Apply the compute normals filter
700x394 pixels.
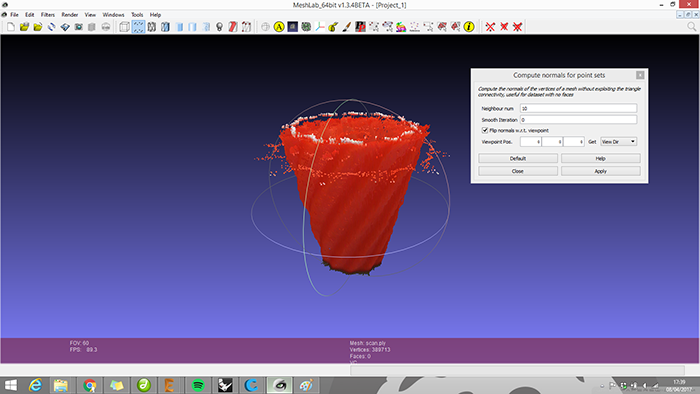[600, 171]
